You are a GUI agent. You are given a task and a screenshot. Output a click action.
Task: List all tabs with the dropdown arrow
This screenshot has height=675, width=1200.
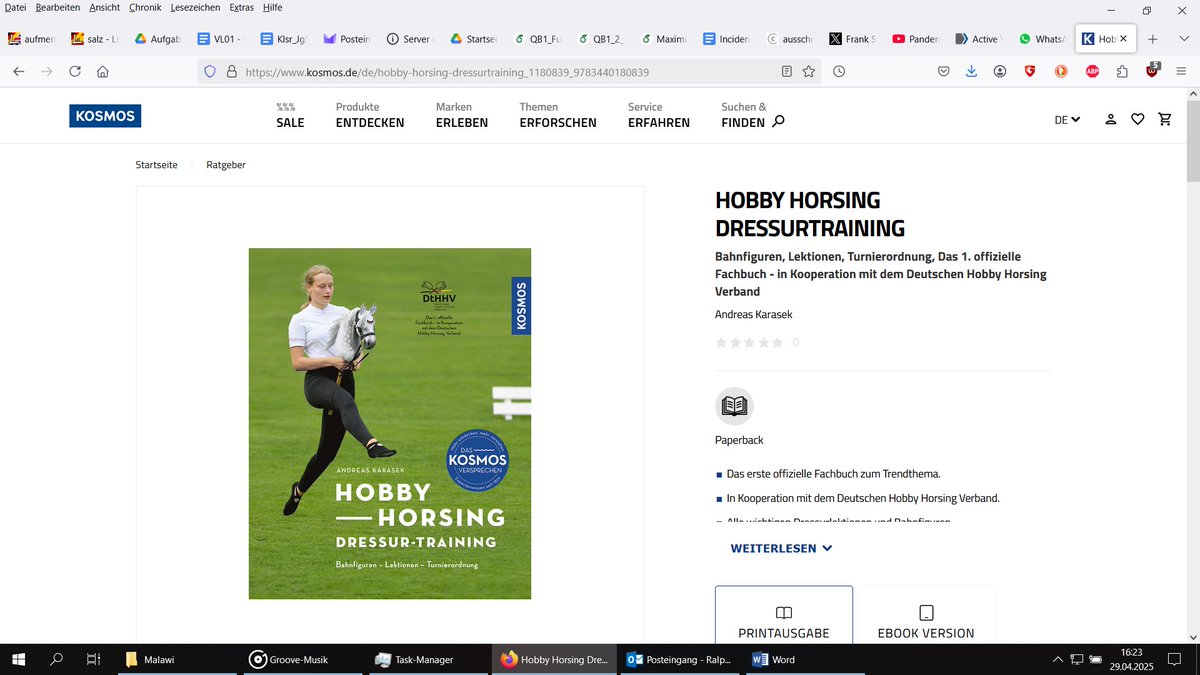pyautogui.click(x=1182, y=39)
